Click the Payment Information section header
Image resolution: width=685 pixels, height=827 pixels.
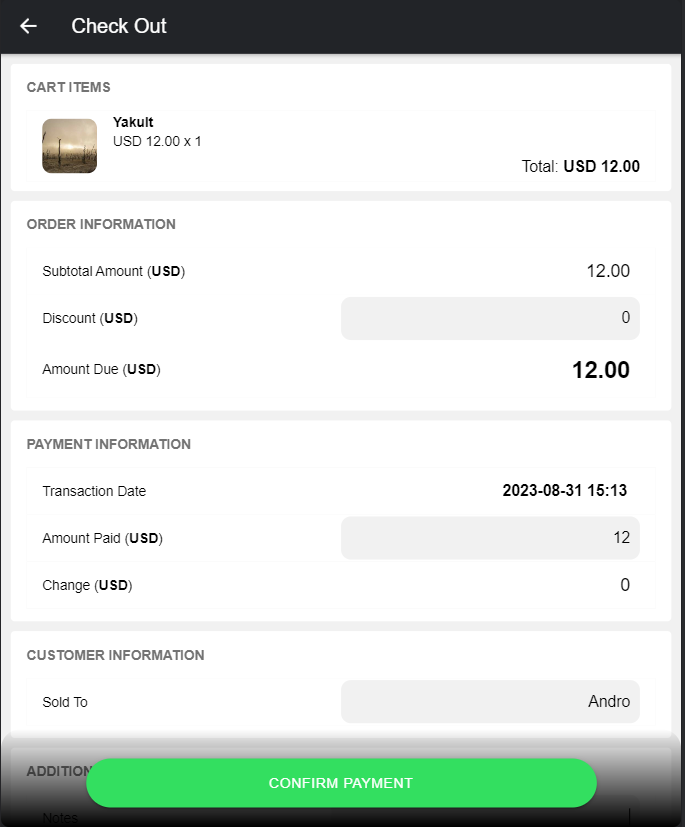108,444
